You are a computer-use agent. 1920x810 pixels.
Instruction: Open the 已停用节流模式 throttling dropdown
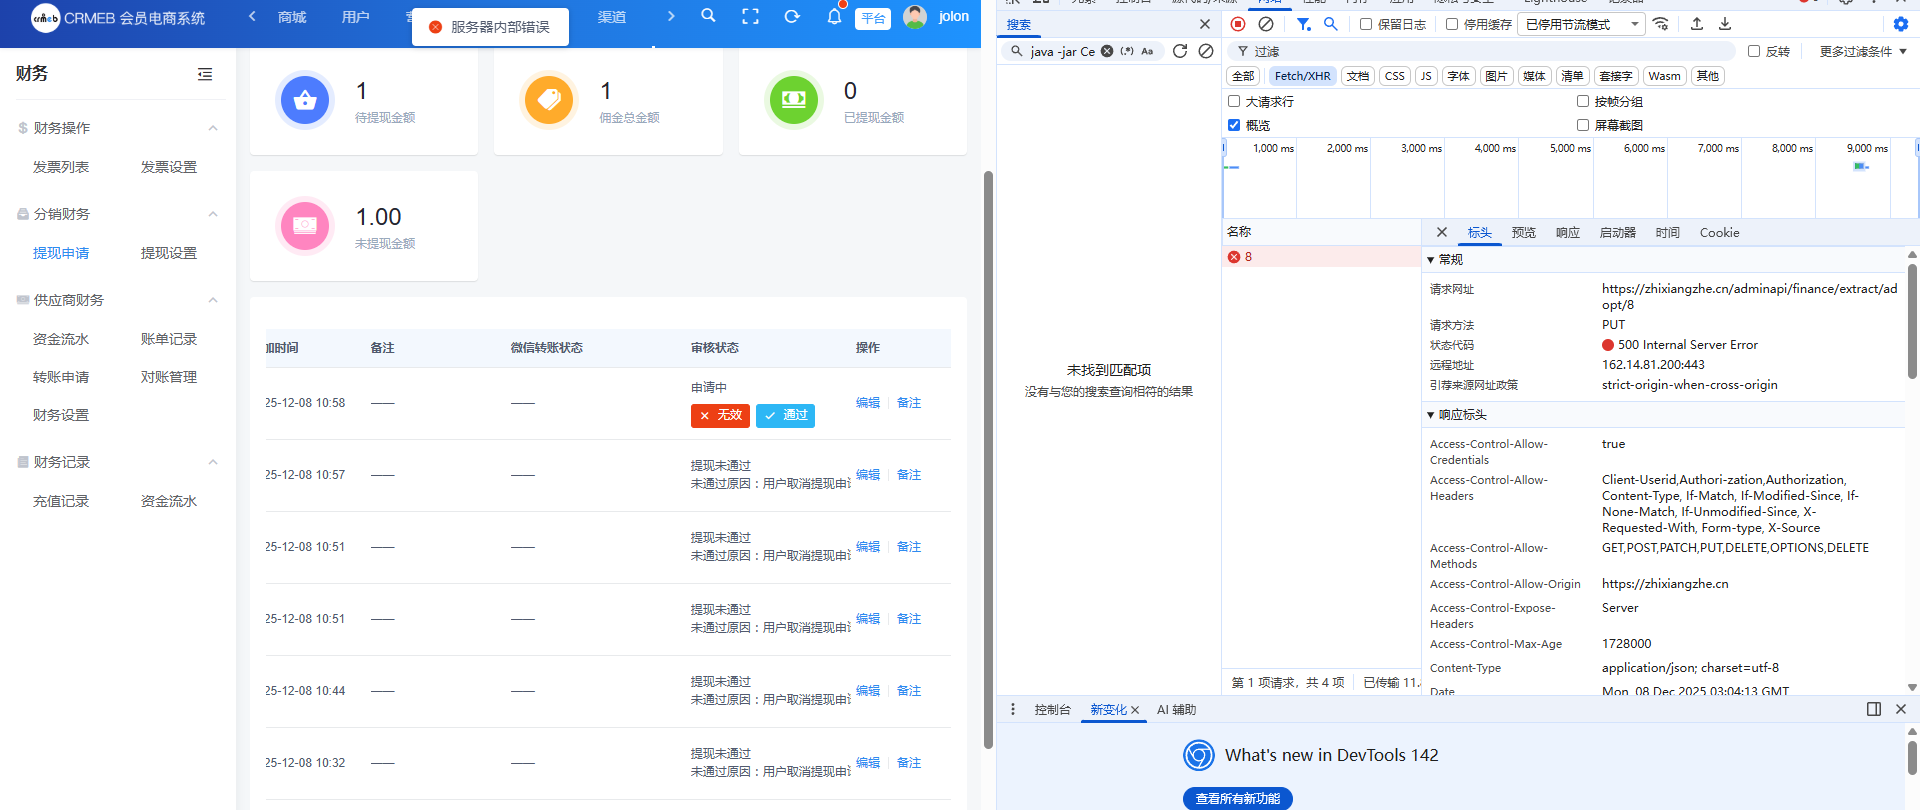point(1581,24)
